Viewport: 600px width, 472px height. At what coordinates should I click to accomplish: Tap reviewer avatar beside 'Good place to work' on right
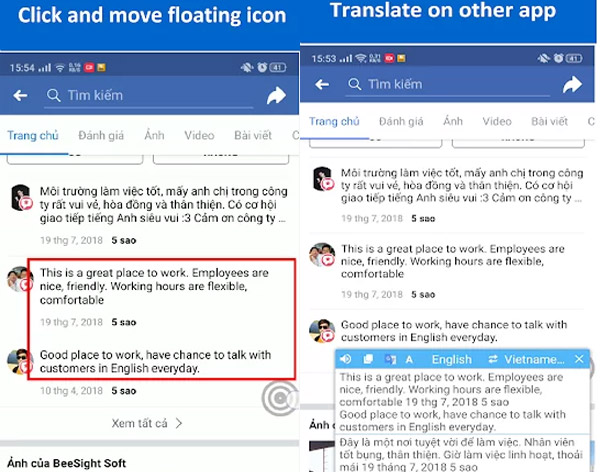pos(322,331)
